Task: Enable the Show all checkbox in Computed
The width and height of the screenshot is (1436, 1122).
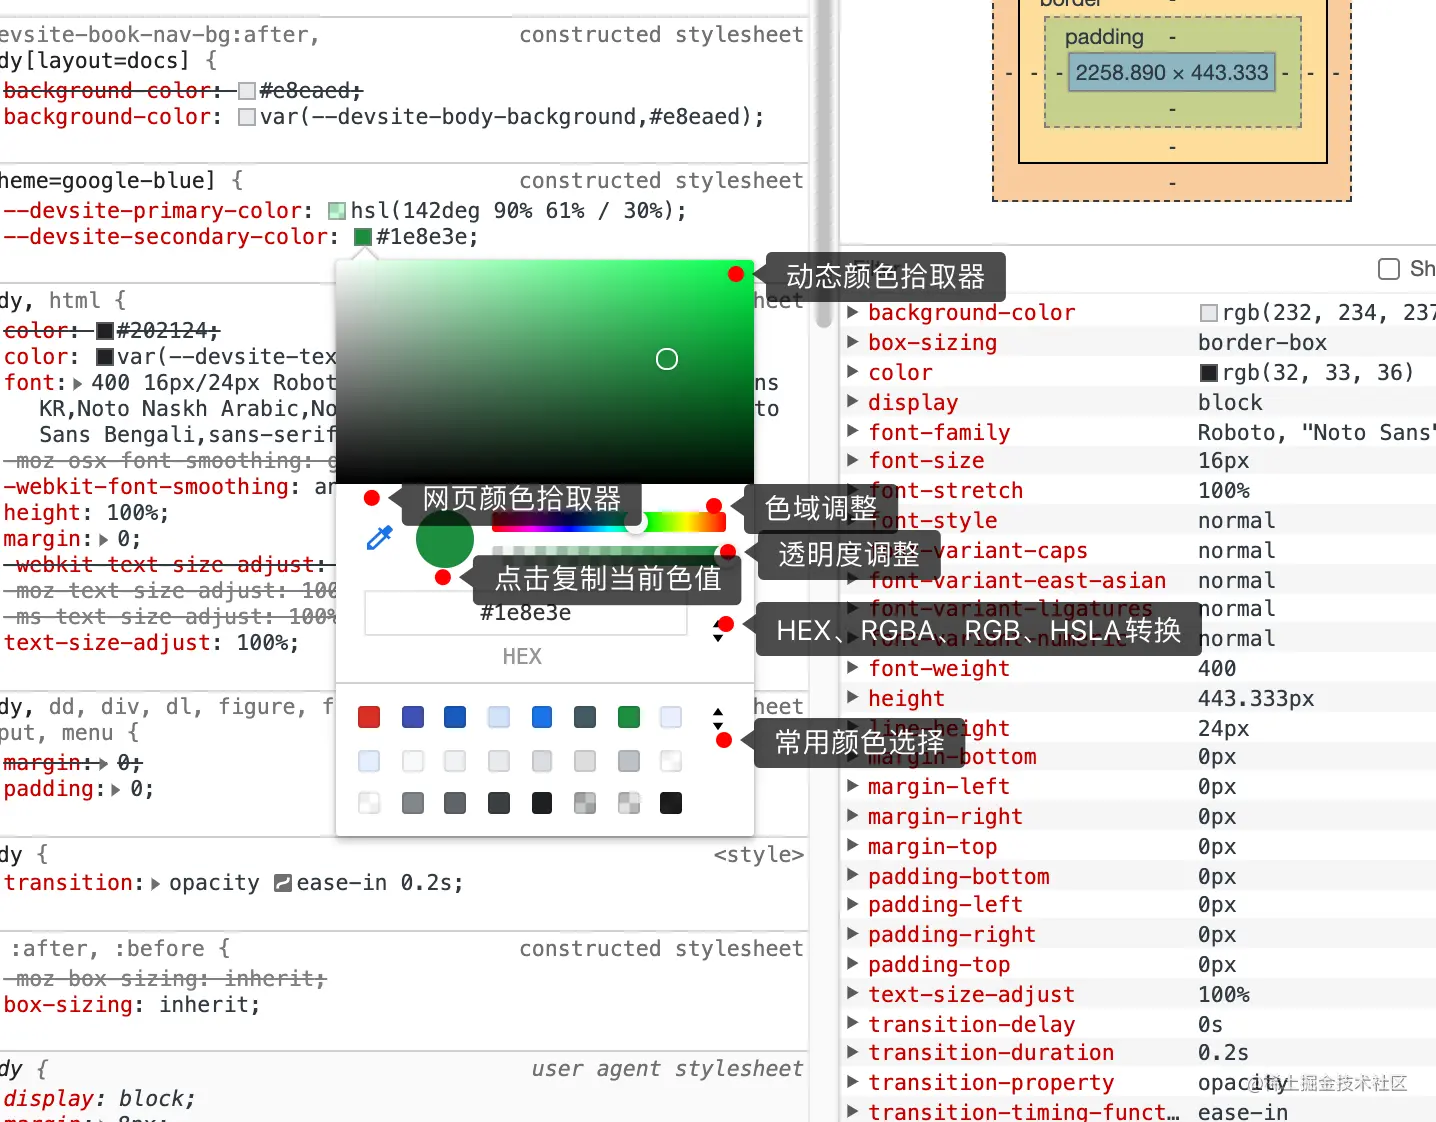Action: [1389, 269]
